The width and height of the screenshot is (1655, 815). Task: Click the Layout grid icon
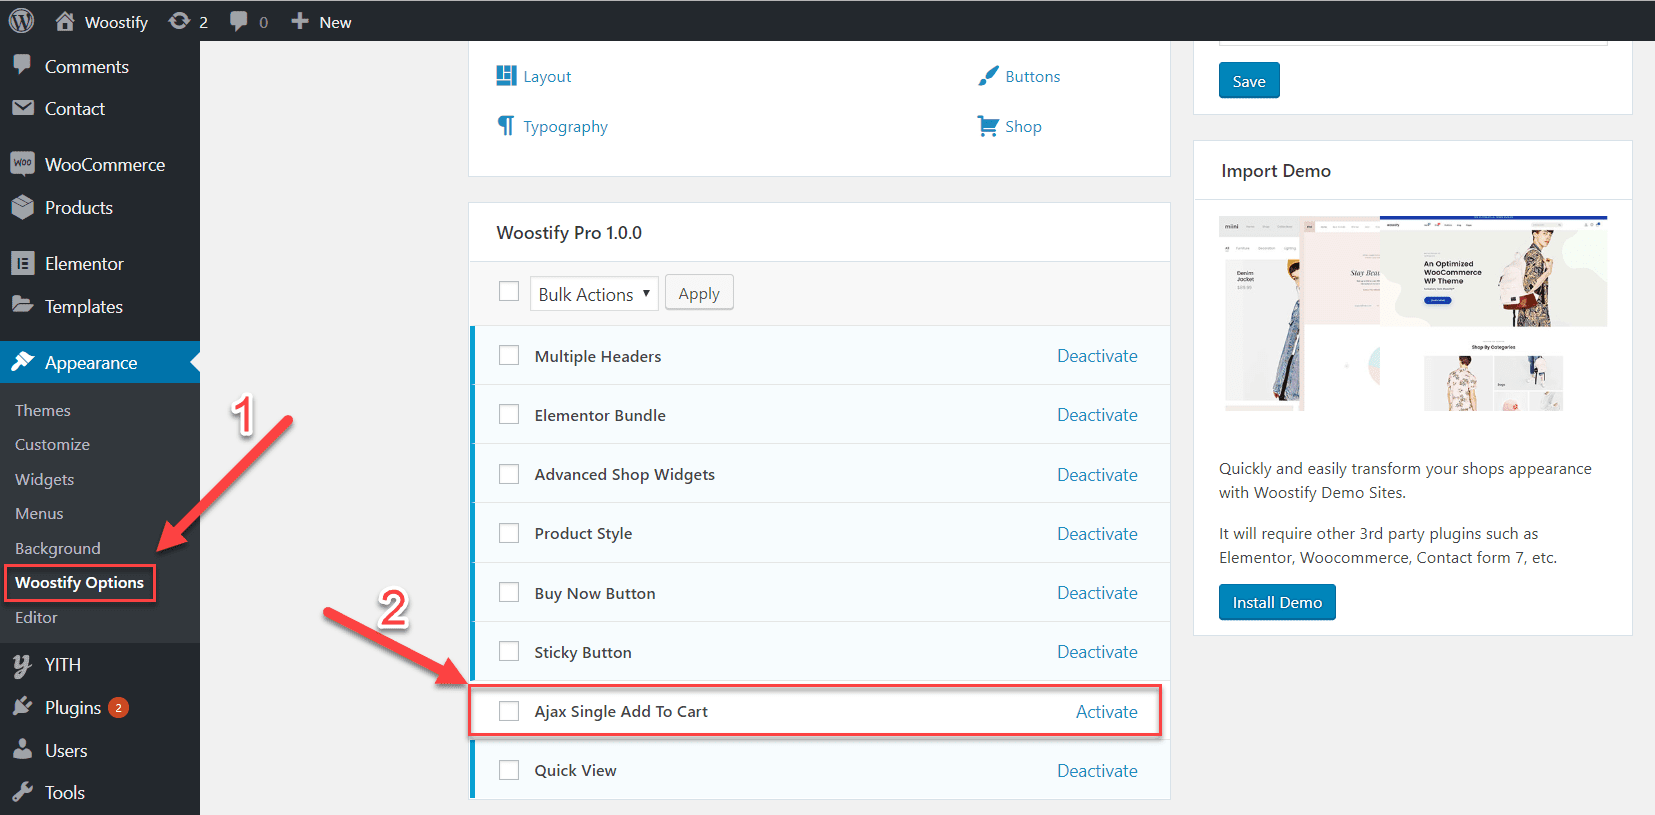coord(506,75)
